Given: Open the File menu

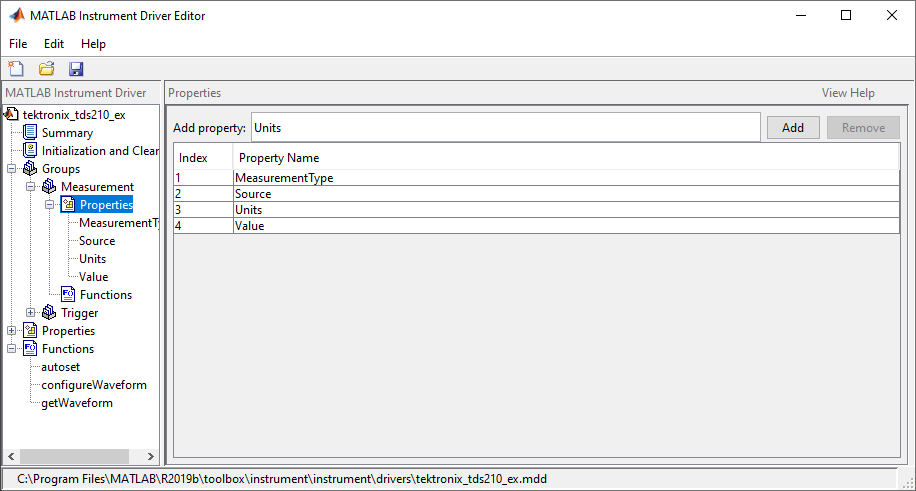Looking at the screenshot, I should [18, 44].
